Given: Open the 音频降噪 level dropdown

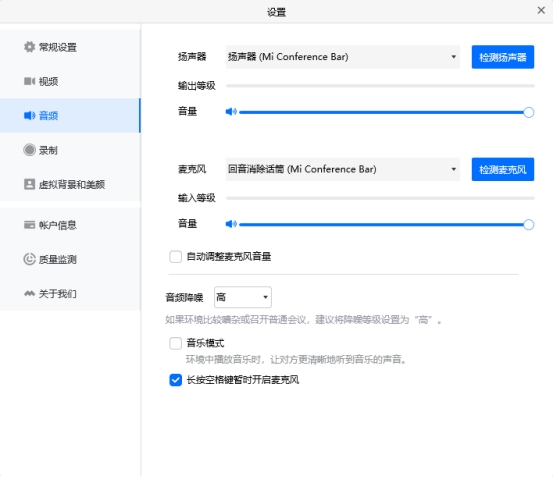Looking at the screenshot, I should click(243, 297).
